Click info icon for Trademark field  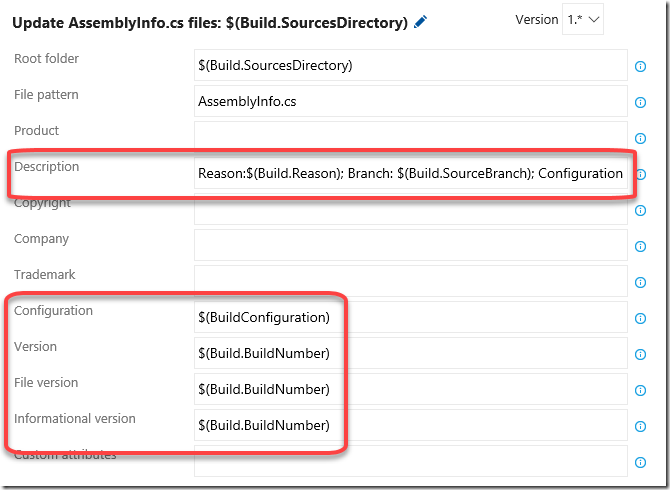(640, 282)
